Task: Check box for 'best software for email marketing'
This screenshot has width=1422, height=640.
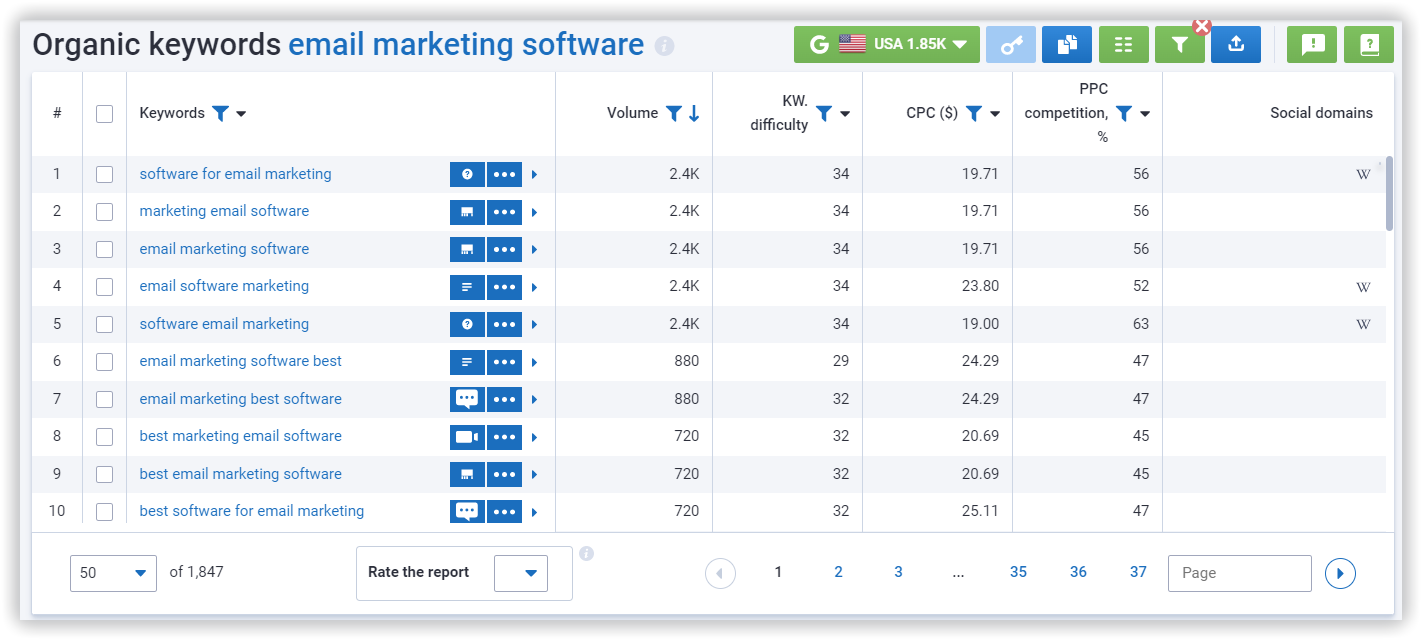Action: [104, 511]
